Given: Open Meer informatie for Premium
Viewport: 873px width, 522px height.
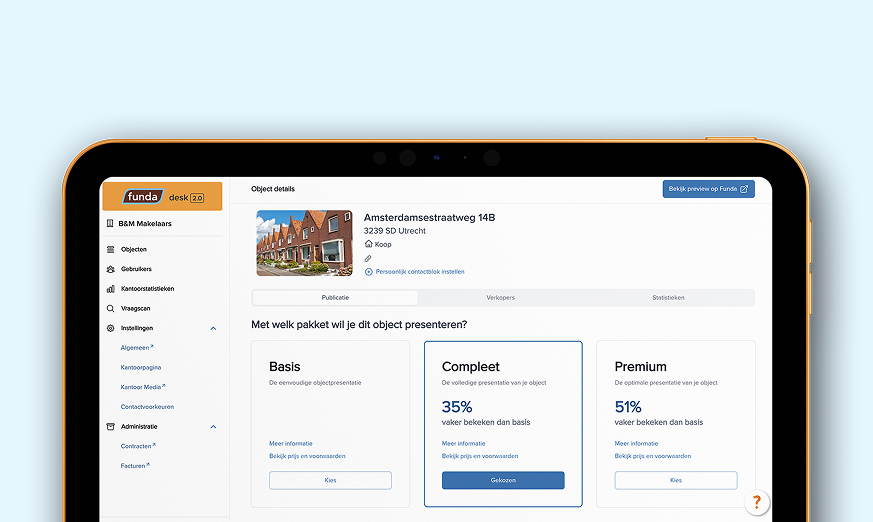Looking at the screenshot, I should (636, 444).
